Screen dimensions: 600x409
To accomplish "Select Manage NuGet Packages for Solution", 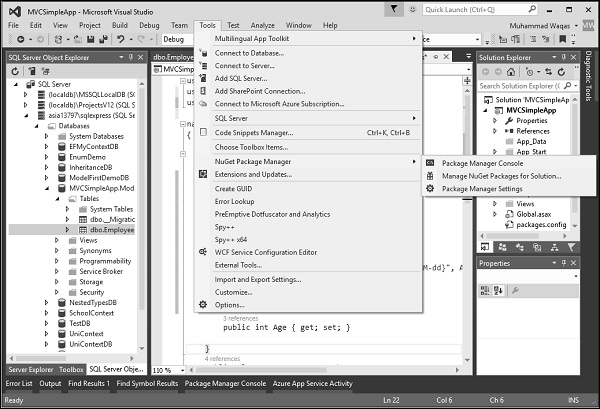I will [502, 176].
